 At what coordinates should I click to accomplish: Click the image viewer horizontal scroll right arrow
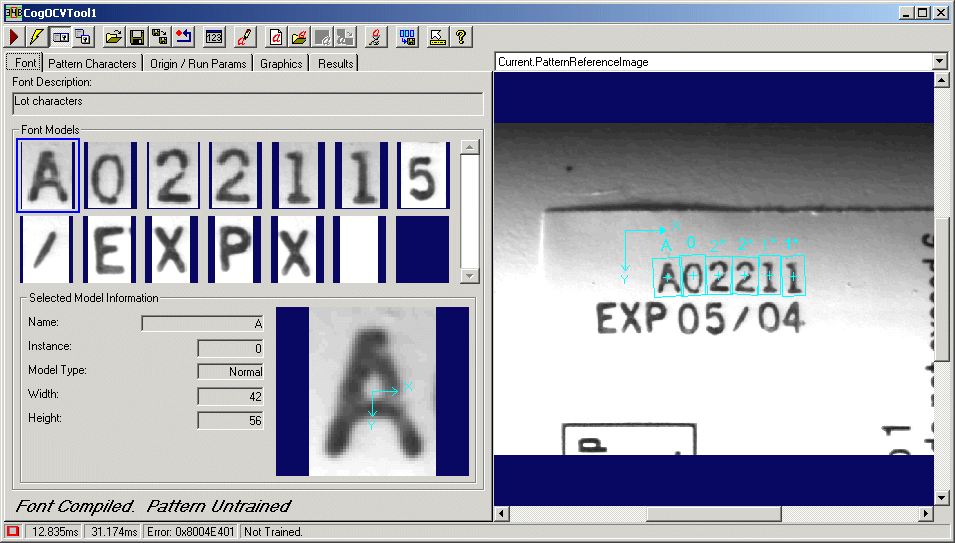[925, 513]
